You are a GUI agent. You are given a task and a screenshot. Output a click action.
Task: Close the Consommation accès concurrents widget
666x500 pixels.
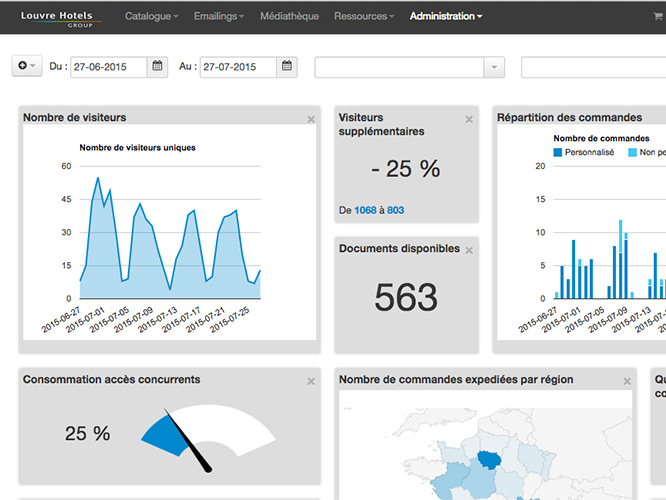click(x=311, y=381)
